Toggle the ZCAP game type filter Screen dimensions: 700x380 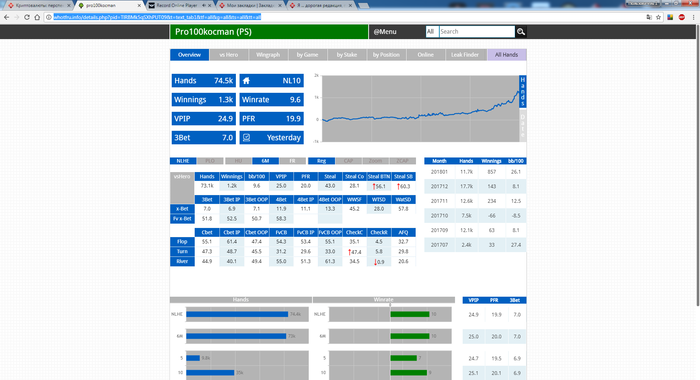[x=403, y=161]
